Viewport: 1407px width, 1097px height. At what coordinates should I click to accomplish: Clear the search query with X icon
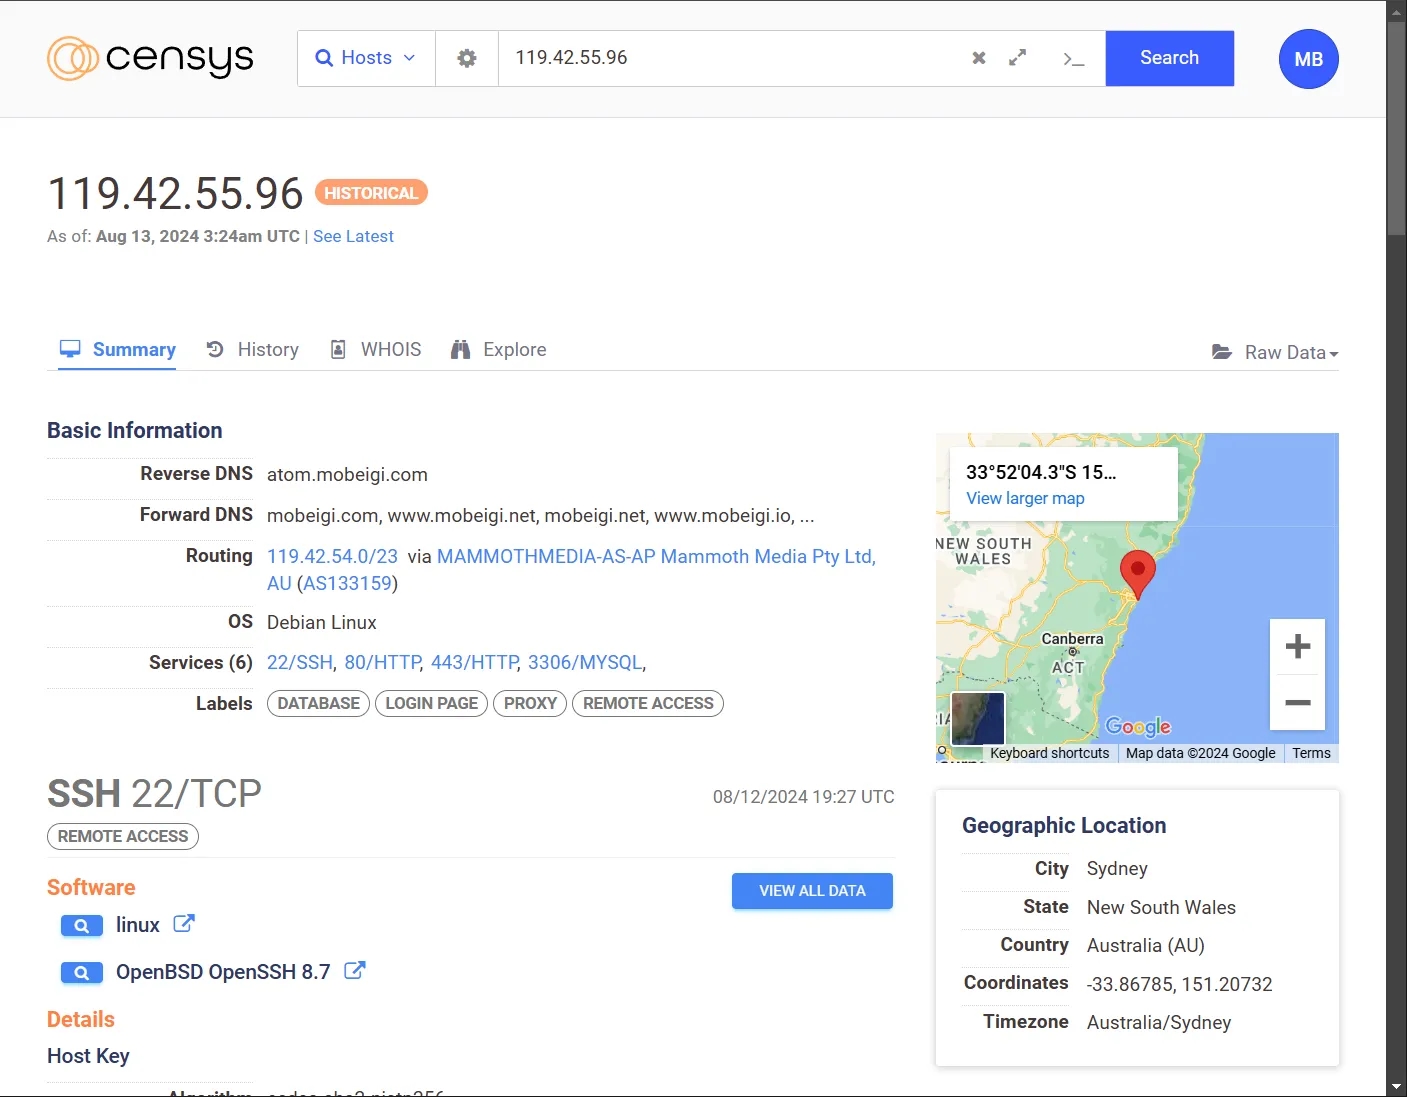(x=979, y=58)
